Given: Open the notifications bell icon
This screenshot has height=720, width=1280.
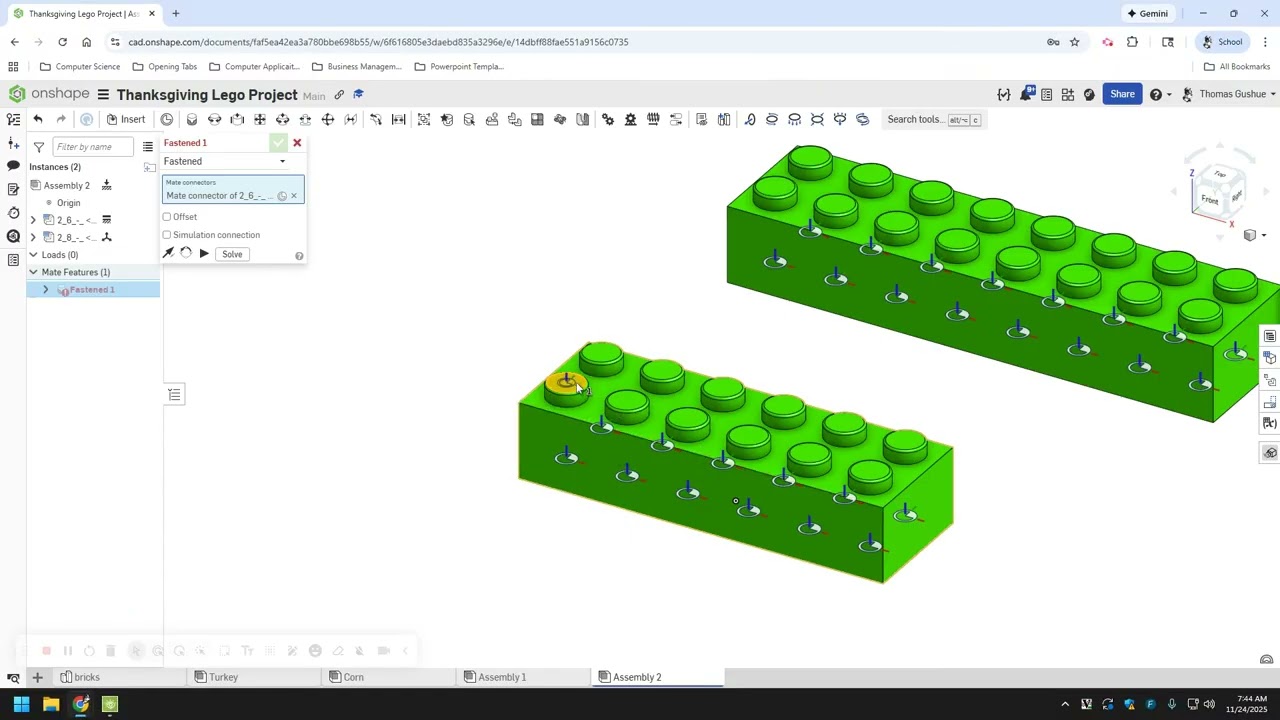Looking at the screenshot, I should pyautogui.click(x=1028, y=94).
